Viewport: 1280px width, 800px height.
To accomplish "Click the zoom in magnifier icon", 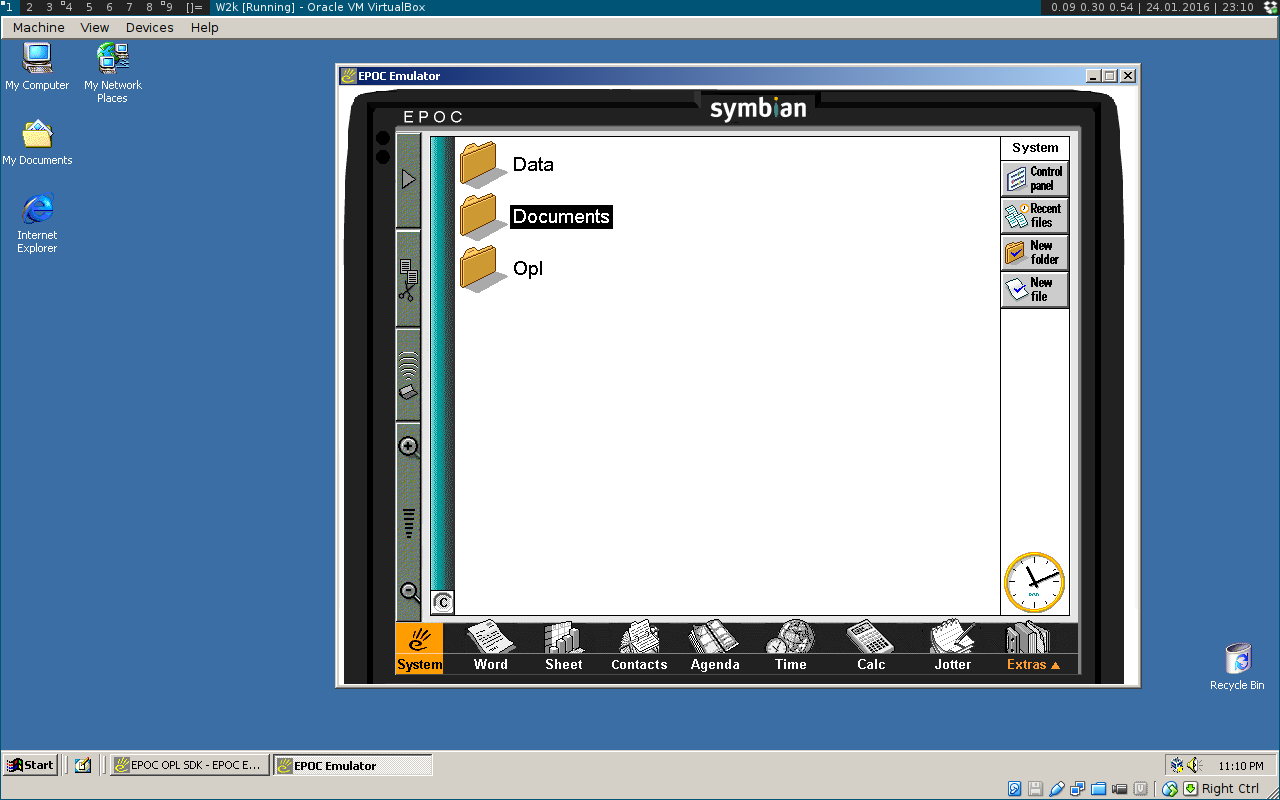I will 409,447.
